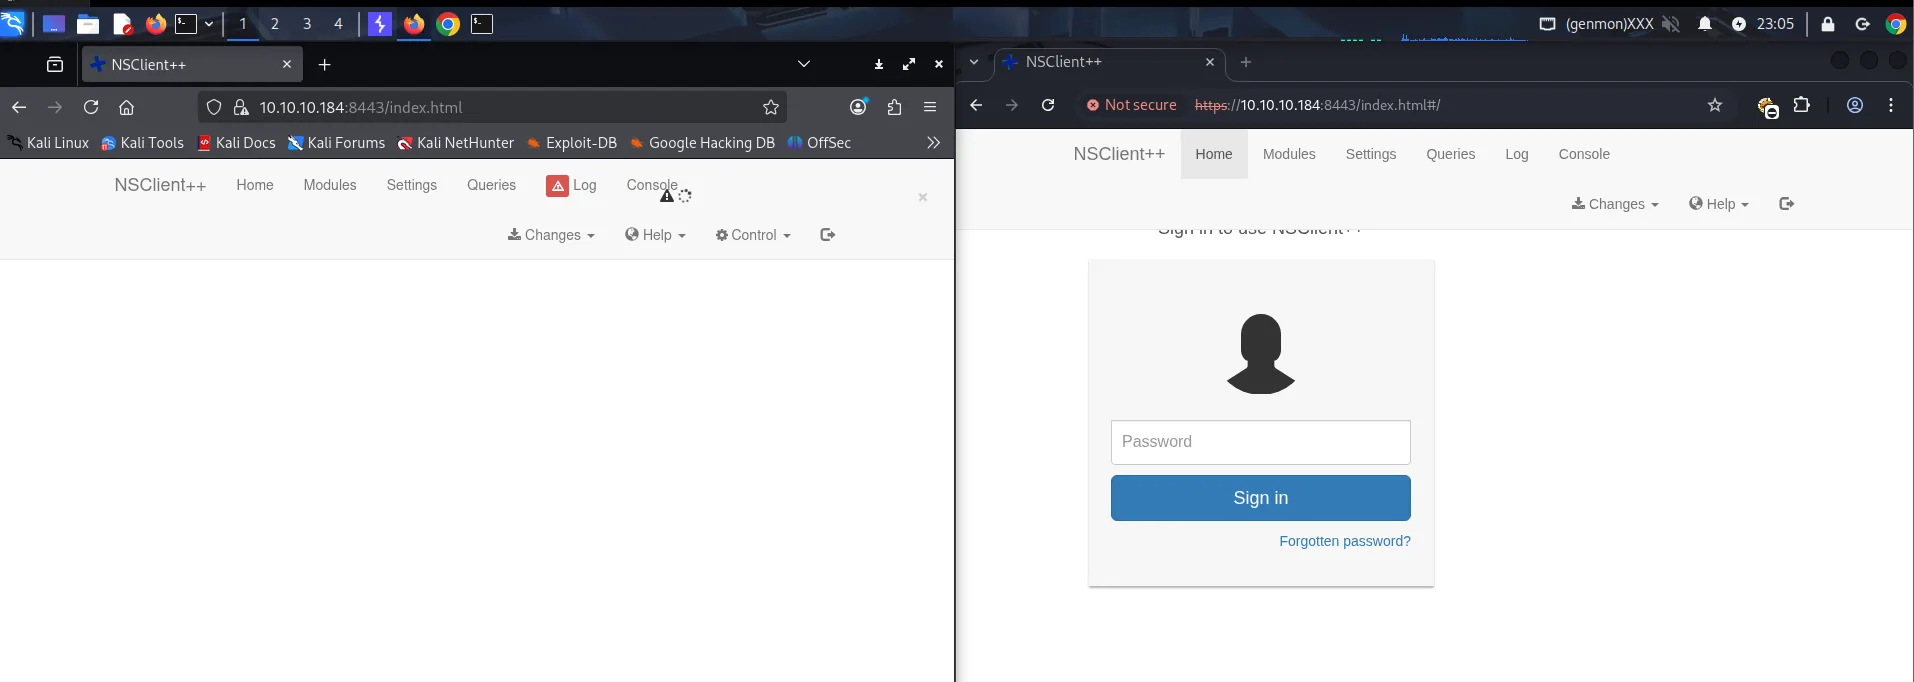Bookmark the page with the Chrome star icon
This screenshot has width=1914, height=682.
pos(1715,105)
